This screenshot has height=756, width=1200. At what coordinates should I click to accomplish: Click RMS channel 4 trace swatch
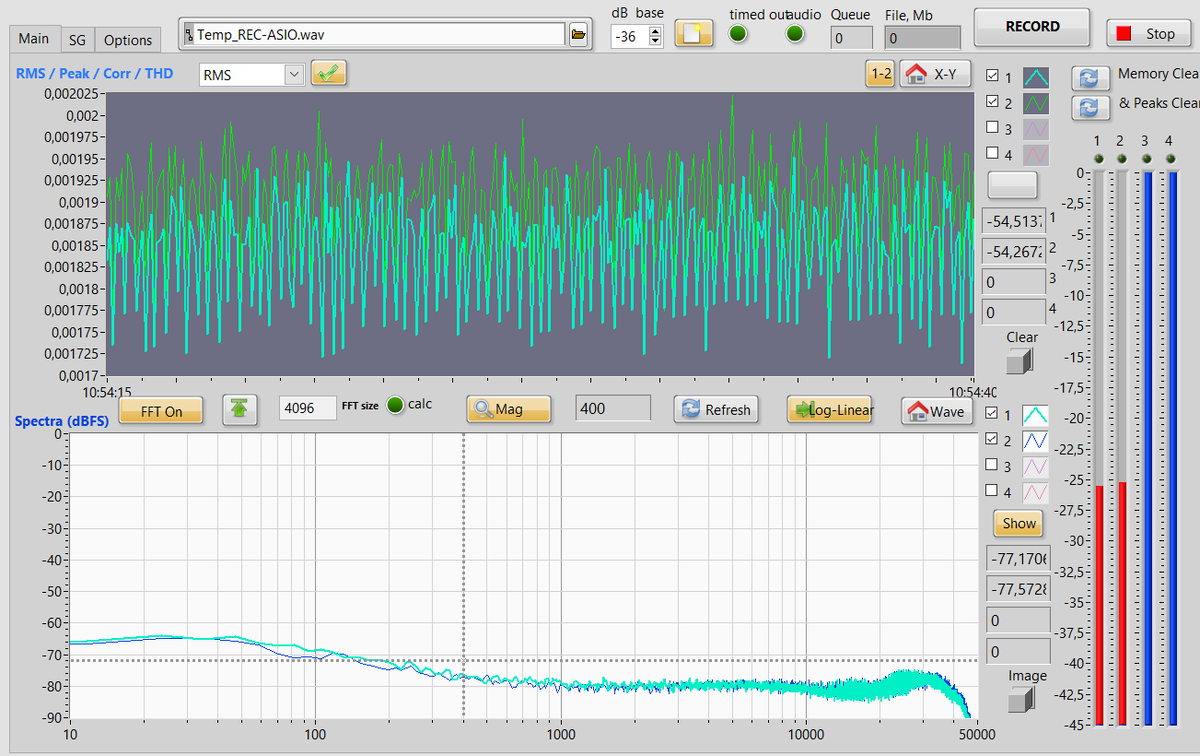coord(1034,155)
